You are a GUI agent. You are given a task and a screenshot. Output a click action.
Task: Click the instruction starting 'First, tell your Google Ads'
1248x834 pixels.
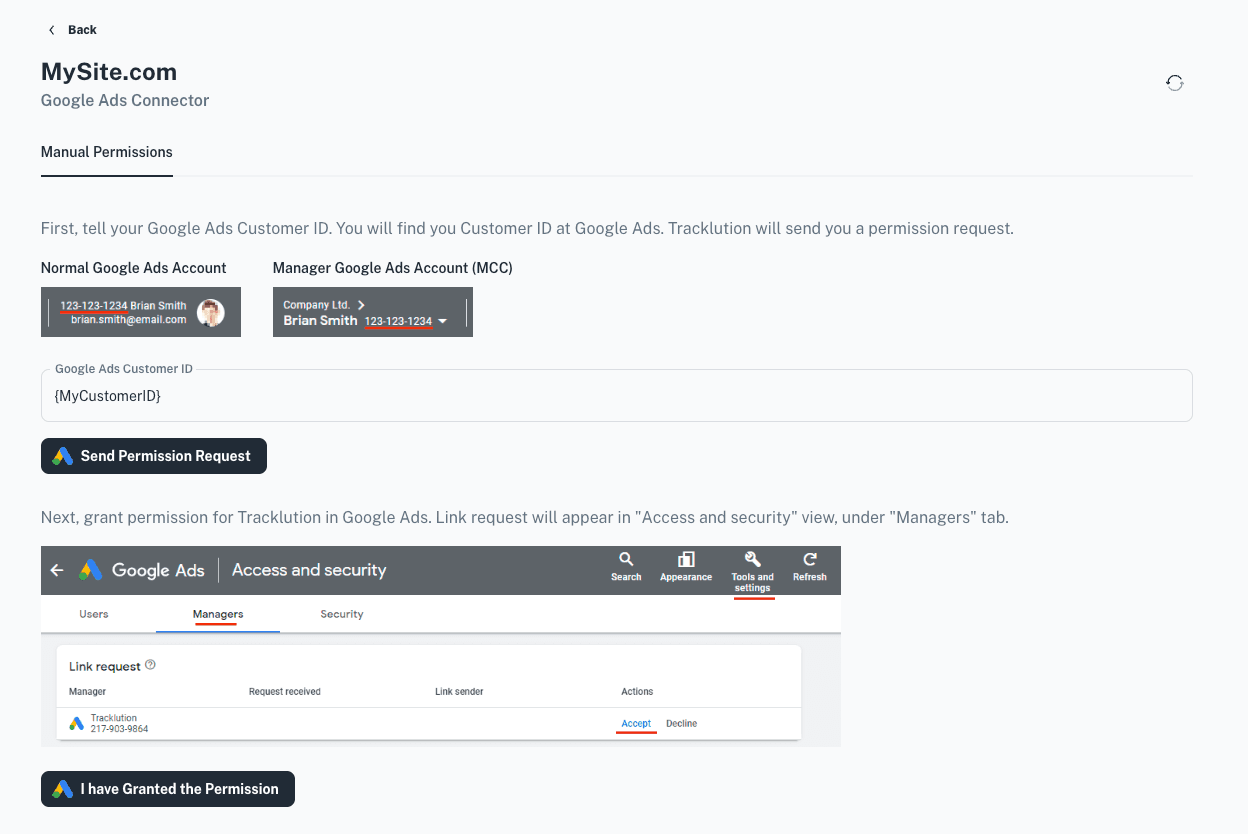tap(527, 228)
